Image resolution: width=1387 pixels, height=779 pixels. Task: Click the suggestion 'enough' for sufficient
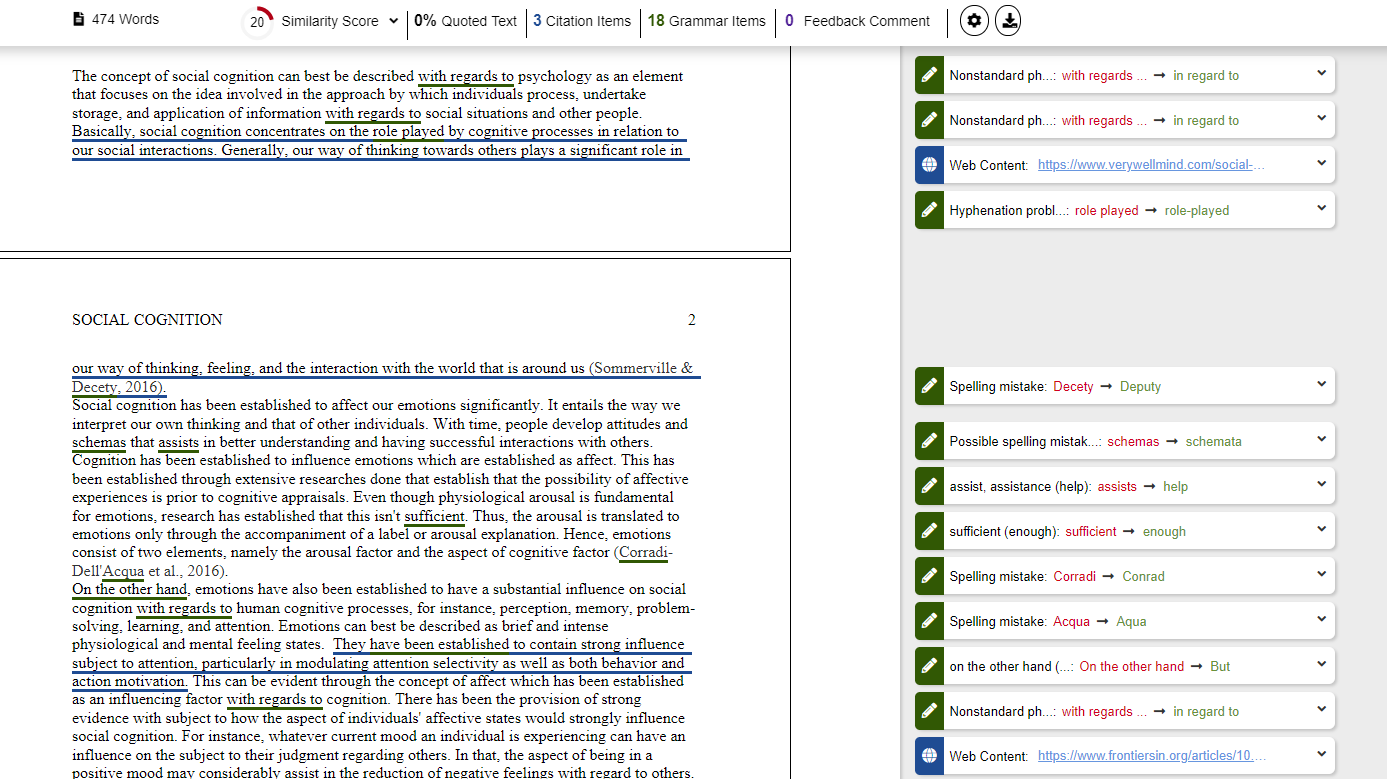pyautogui.click(x=1164, y=531)
